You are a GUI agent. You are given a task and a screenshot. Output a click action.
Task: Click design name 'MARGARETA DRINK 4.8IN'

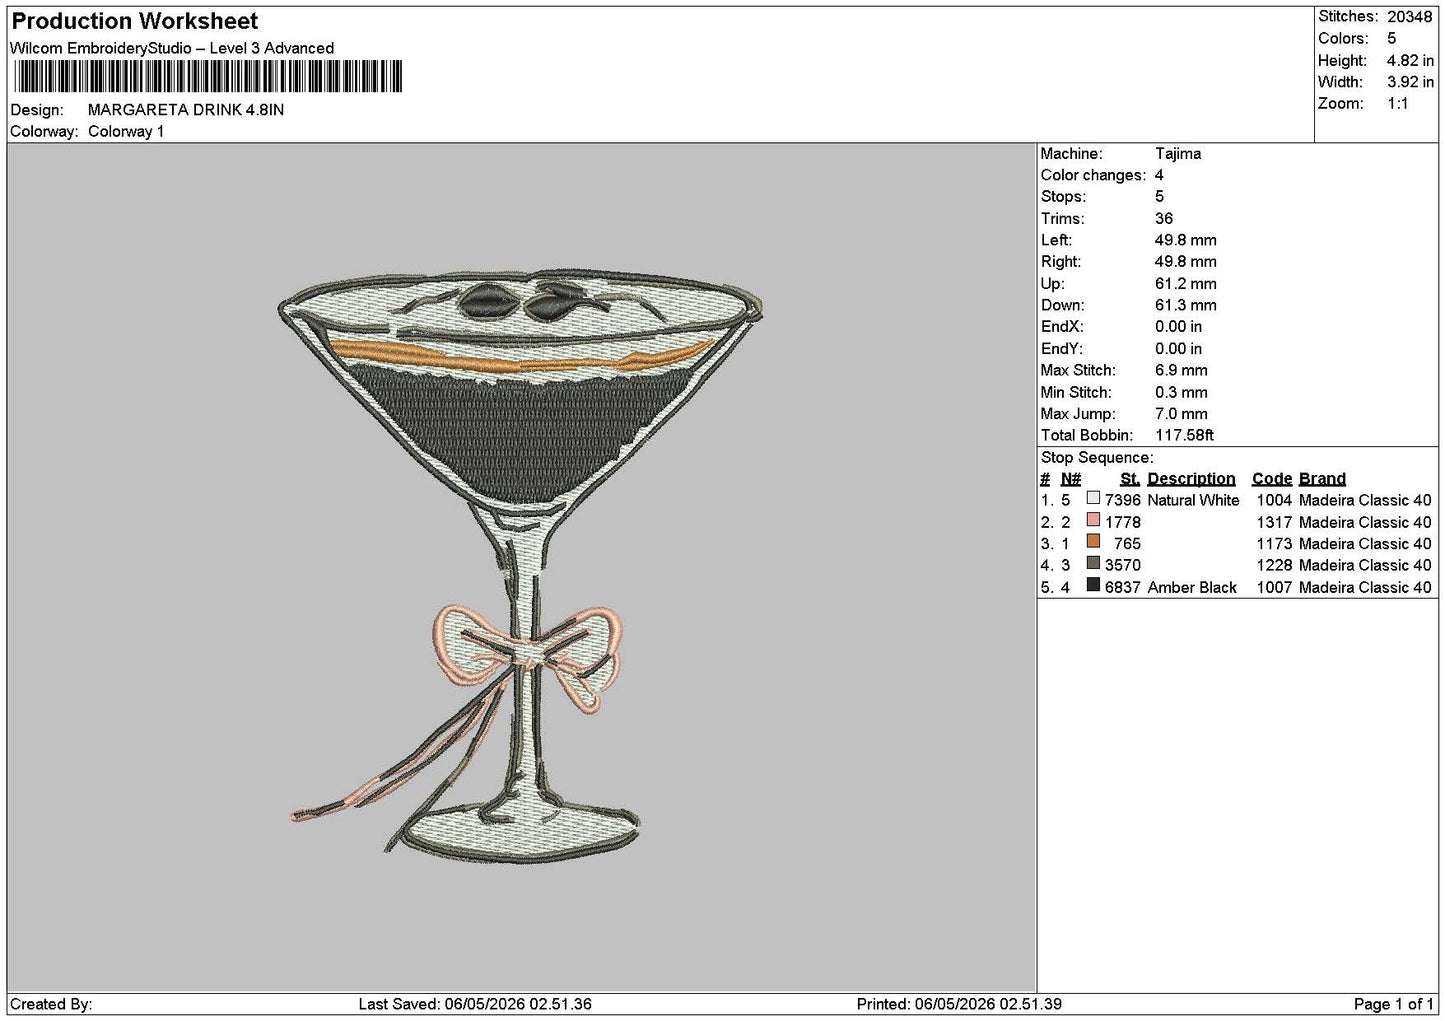(186, 110)
